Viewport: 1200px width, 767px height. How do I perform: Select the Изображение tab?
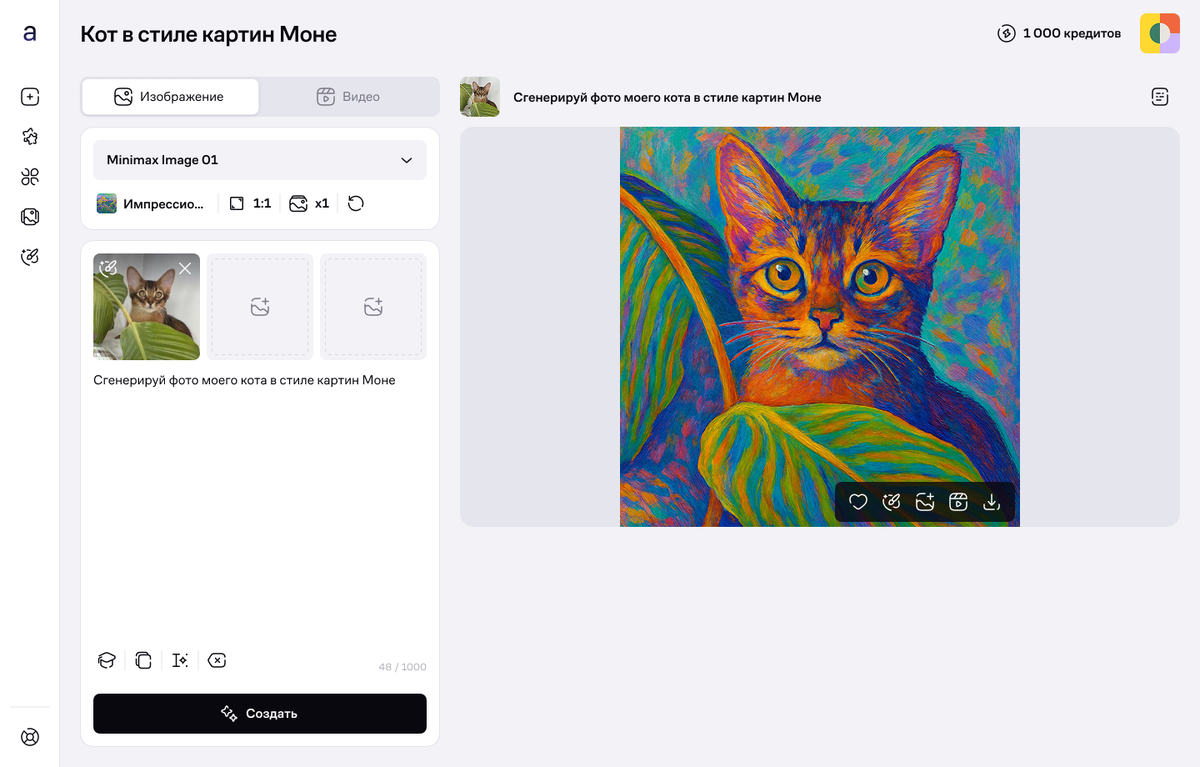(170, 96)
